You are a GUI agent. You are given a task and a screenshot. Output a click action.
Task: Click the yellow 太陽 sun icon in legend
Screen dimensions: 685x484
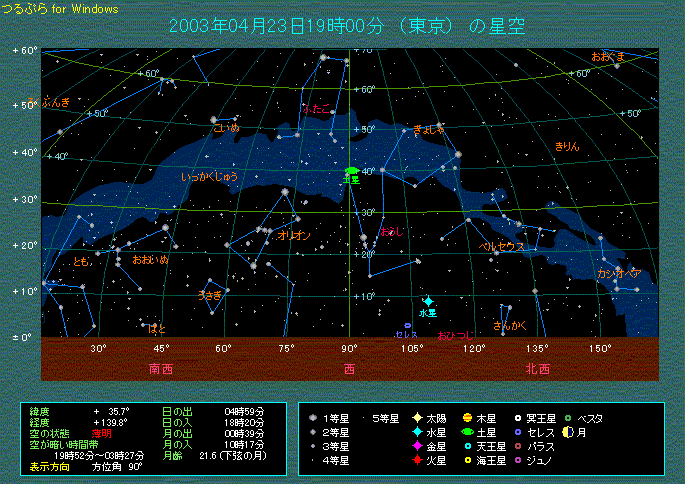[416, 418]
